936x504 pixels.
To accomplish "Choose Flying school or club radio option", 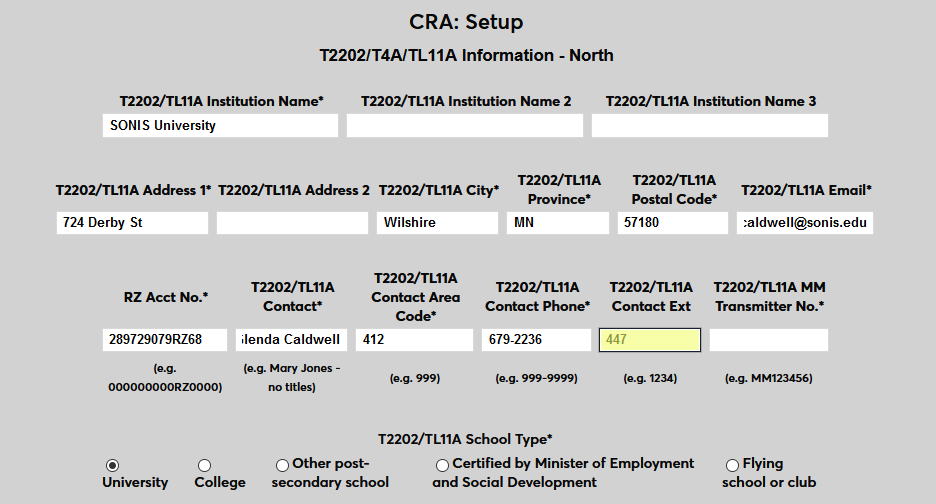I will [x=732, y=465].
